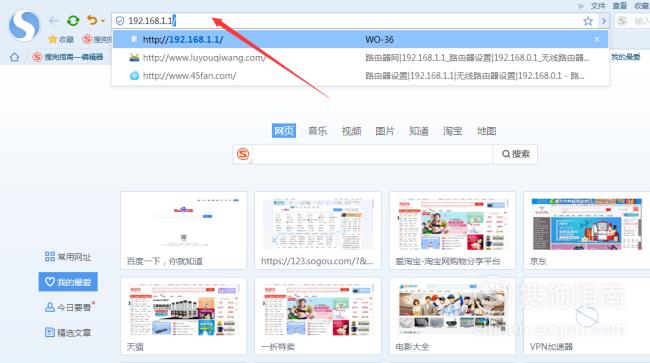Viewport: 650px width, 363px height.
Task: Select the 视频 search tab
Action: 352,131
